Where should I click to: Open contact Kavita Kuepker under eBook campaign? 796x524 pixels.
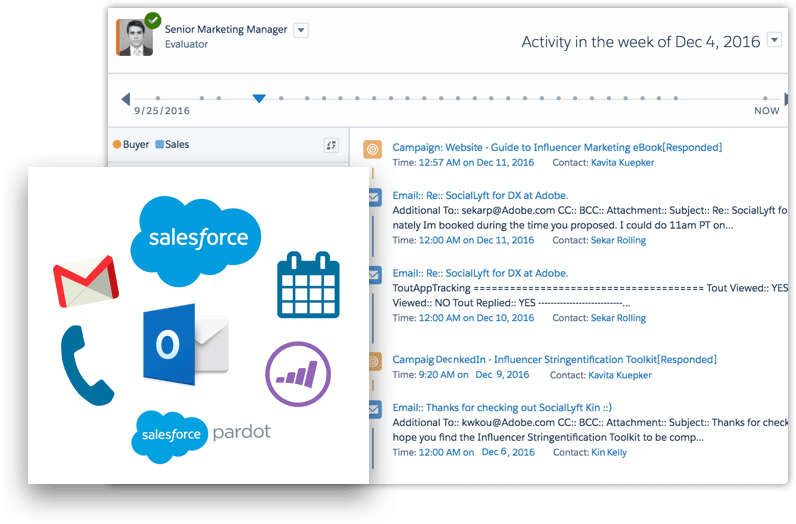pos(622,163)
